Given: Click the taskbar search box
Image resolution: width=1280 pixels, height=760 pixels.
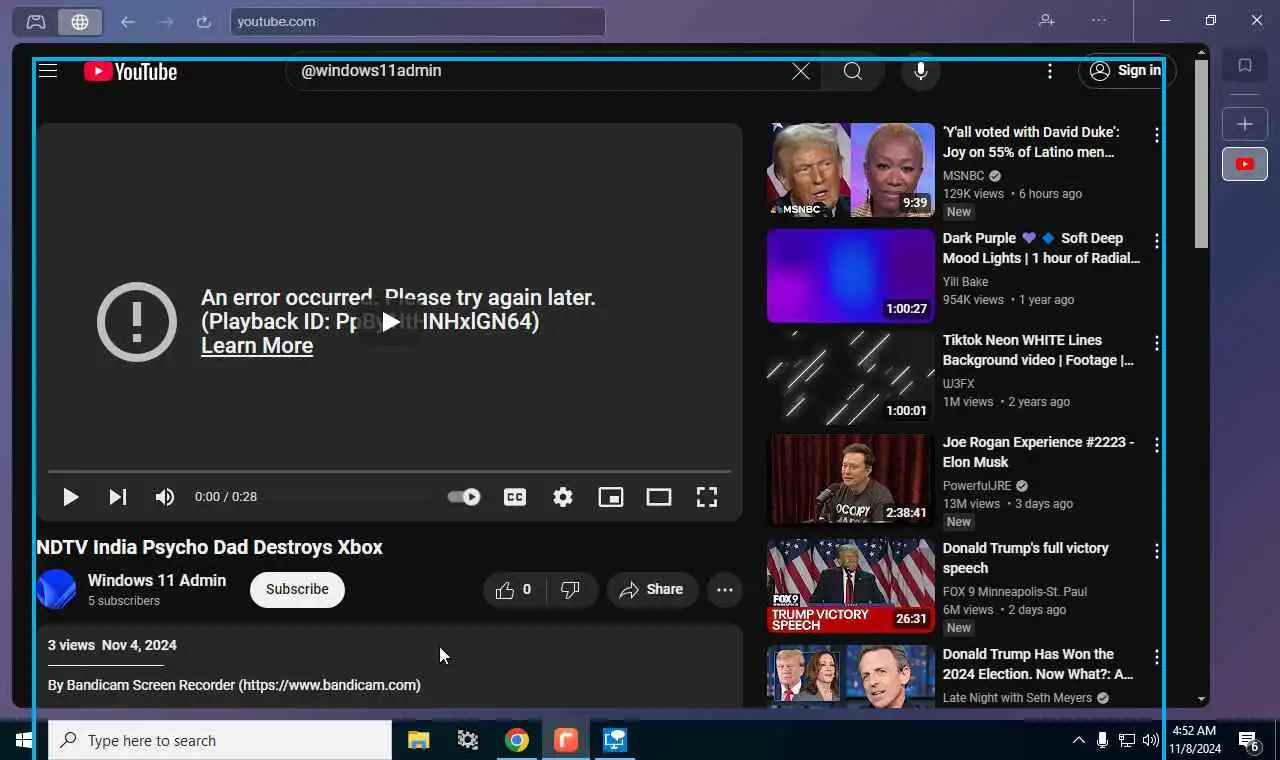Looking at the screenshot, I should click(x=220, y=741).
